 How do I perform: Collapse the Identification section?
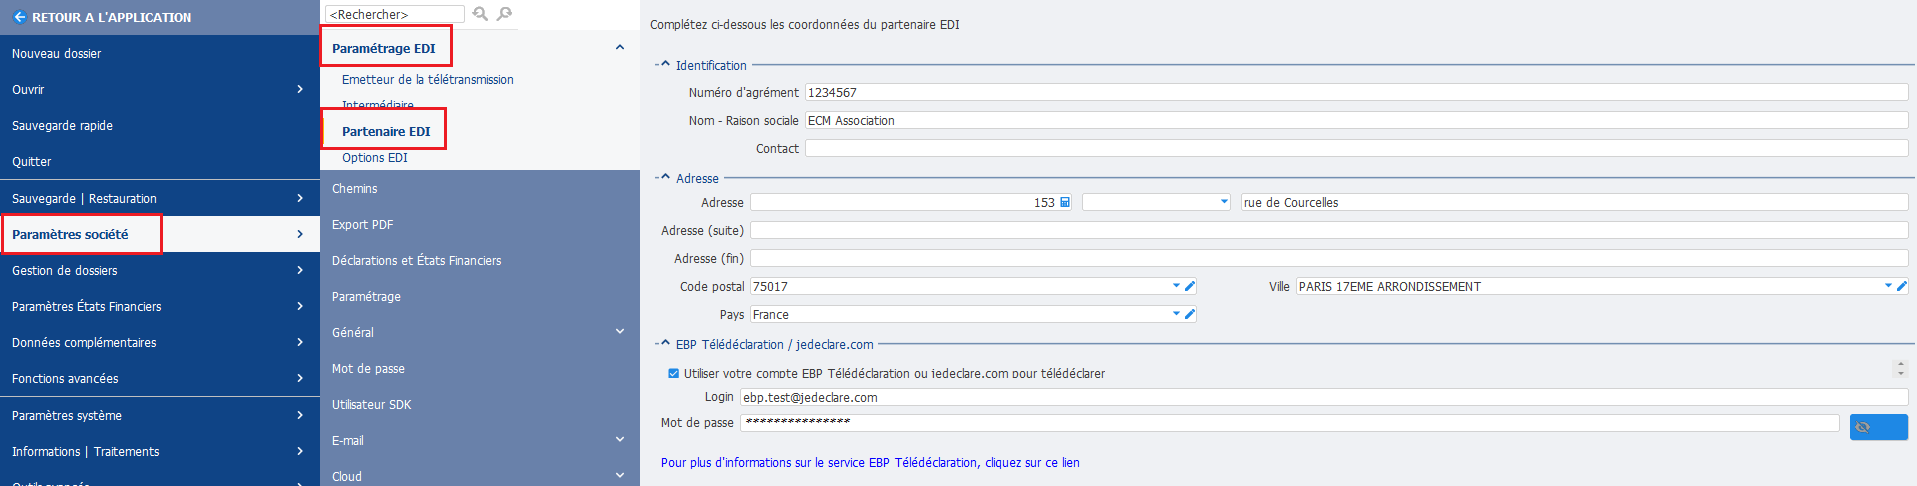(x=664, y=65)
